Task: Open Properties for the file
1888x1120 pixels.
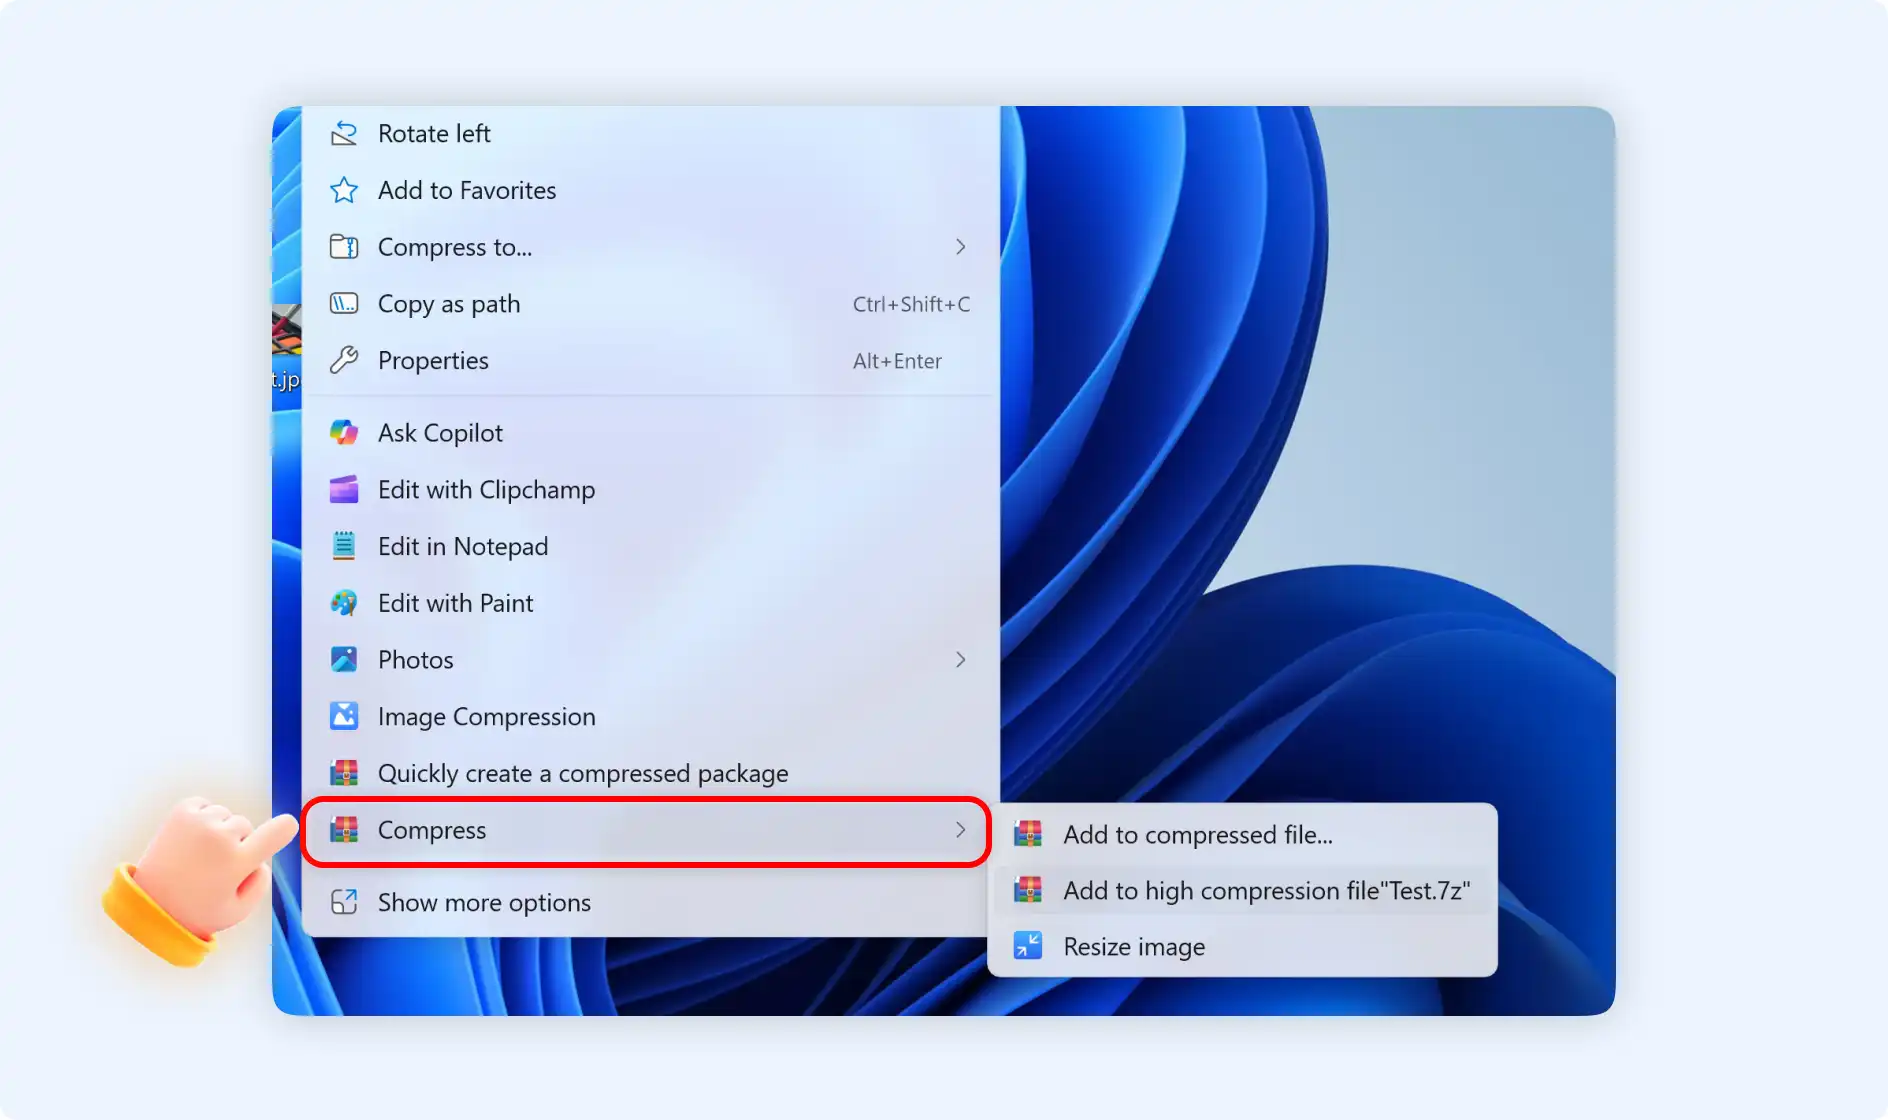Action: [650, 360]
